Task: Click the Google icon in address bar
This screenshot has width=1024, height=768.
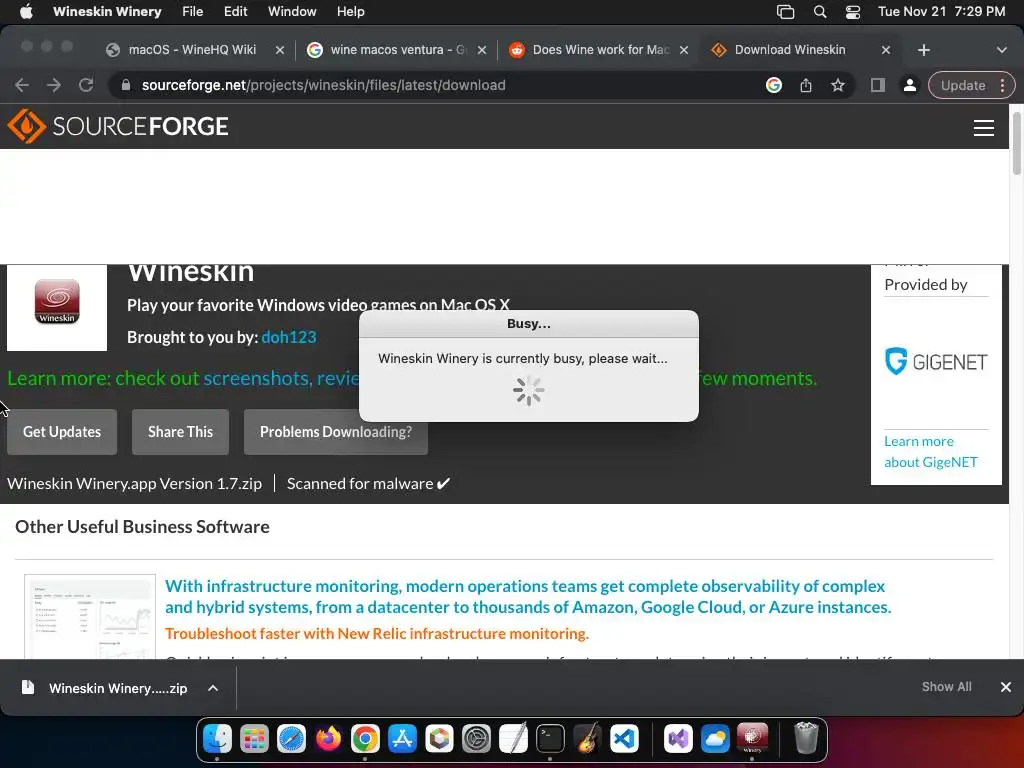Action: click(x=774, y=85)
